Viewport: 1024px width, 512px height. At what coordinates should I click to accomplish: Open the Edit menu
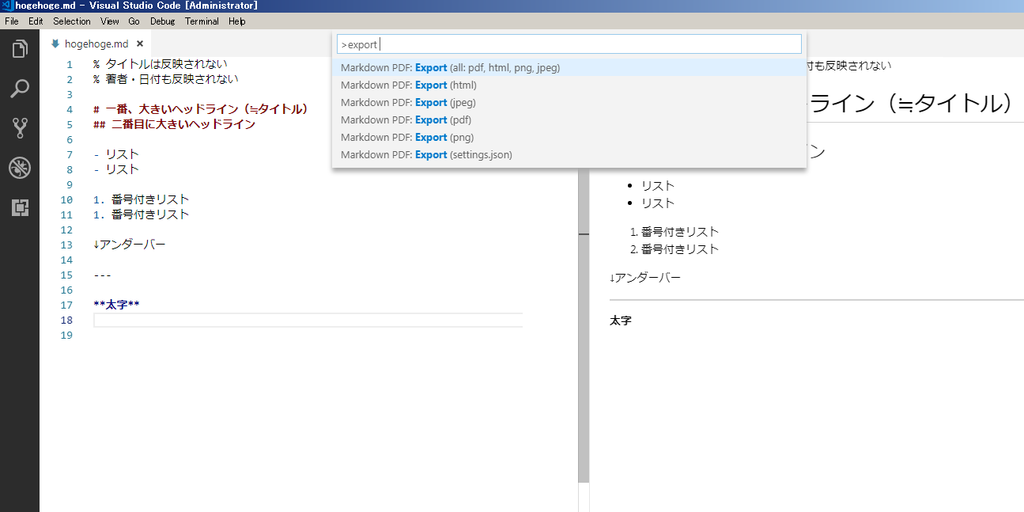(35, 22)
